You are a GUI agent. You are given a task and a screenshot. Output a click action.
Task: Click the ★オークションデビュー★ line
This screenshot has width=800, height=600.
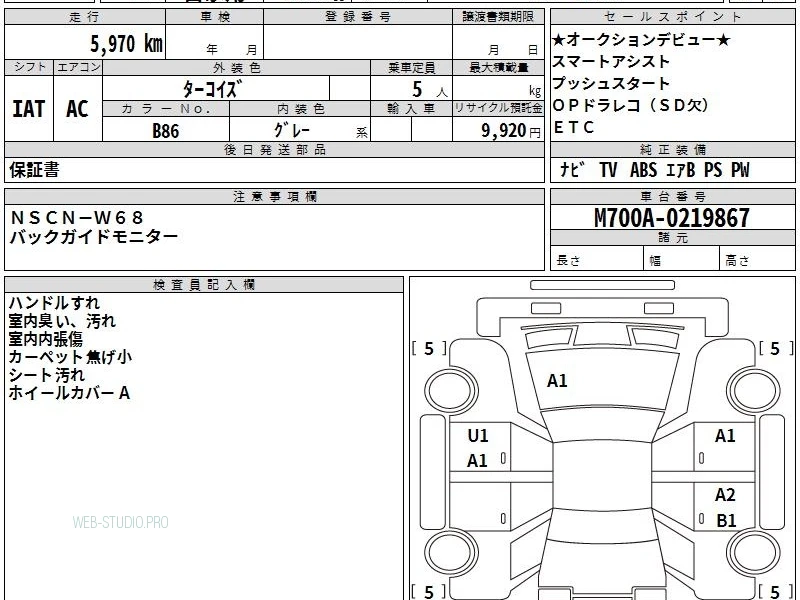coord(641,40)
